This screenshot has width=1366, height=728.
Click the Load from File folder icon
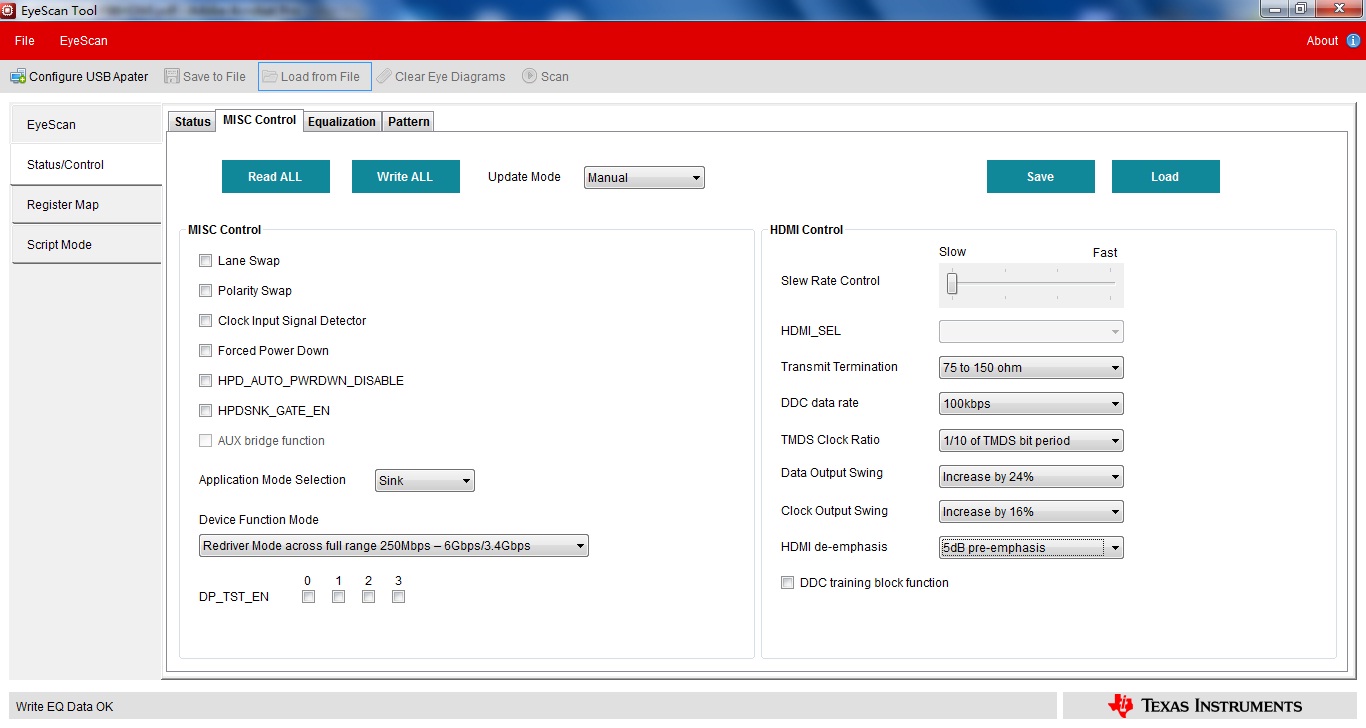point(270,76)
